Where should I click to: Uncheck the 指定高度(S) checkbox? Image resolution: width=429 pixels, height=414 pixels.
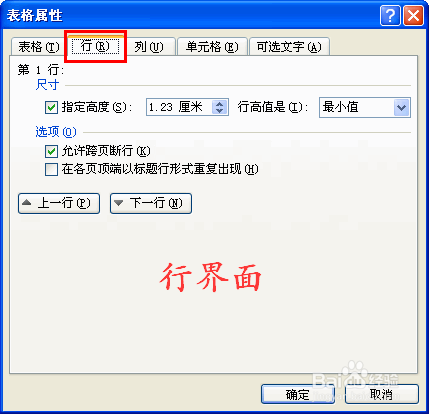tap(51, 107)
